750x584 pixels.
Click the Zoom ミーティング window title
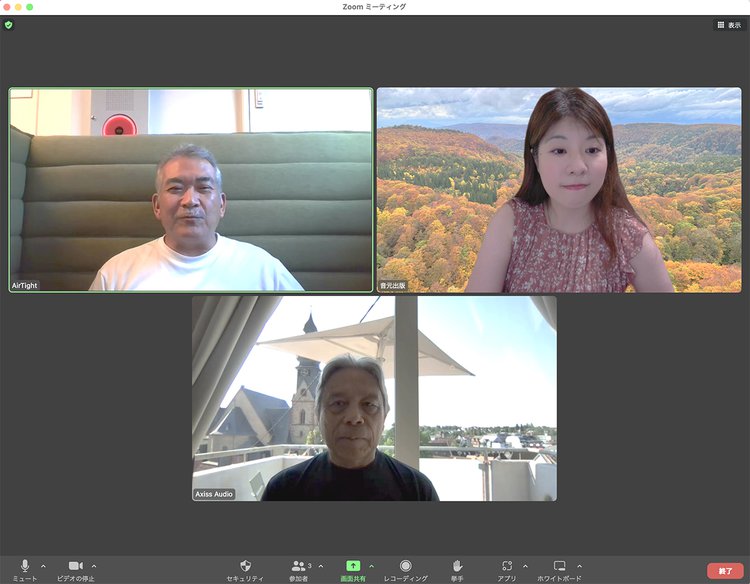(x=375, y=7)
